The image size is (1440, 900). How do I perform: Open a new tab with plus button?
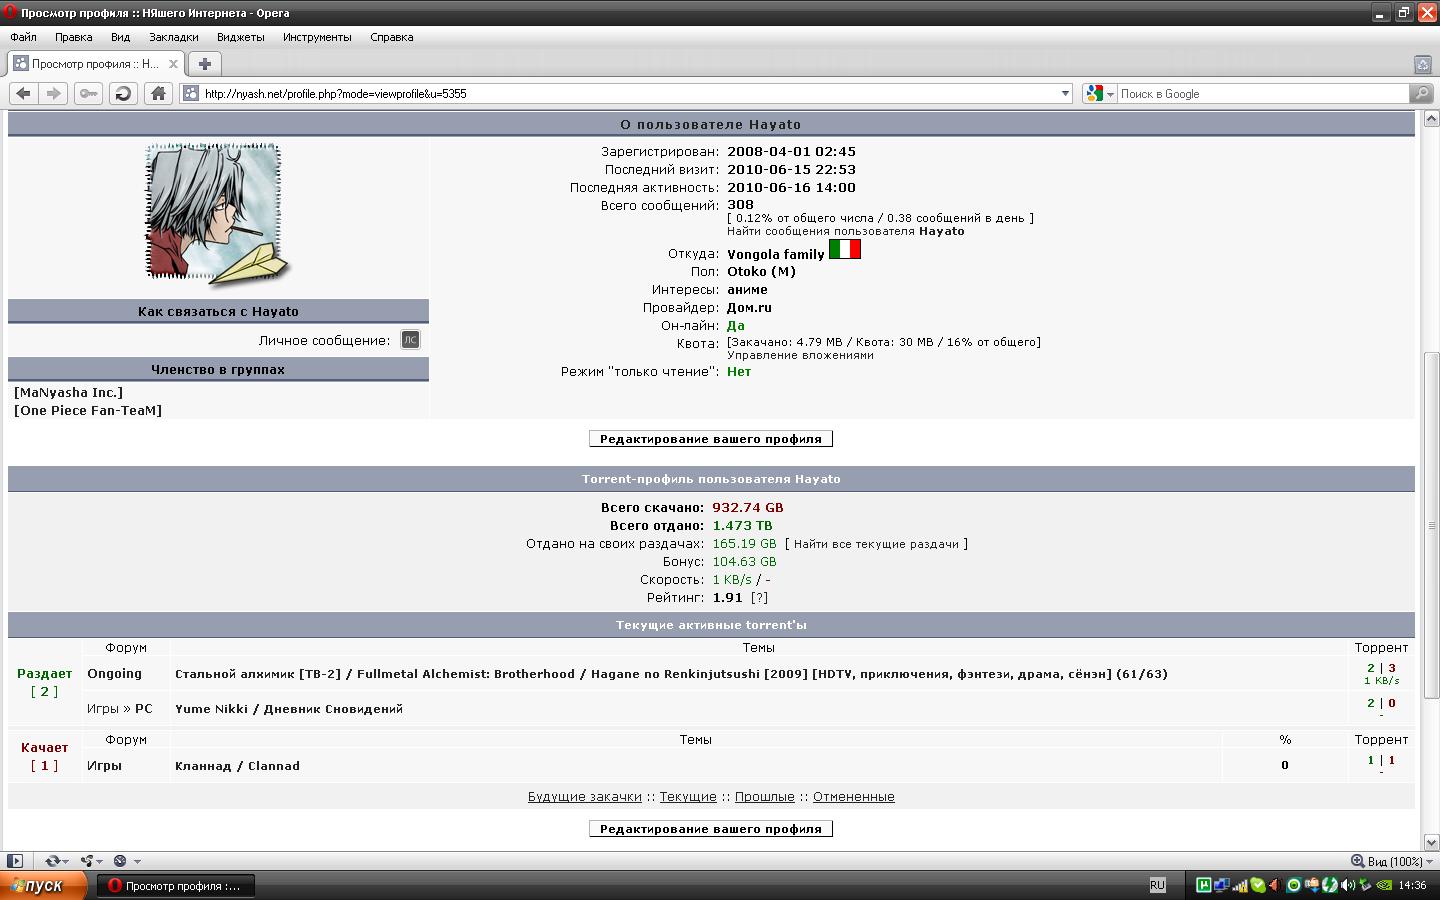click(x=205, y=64)
